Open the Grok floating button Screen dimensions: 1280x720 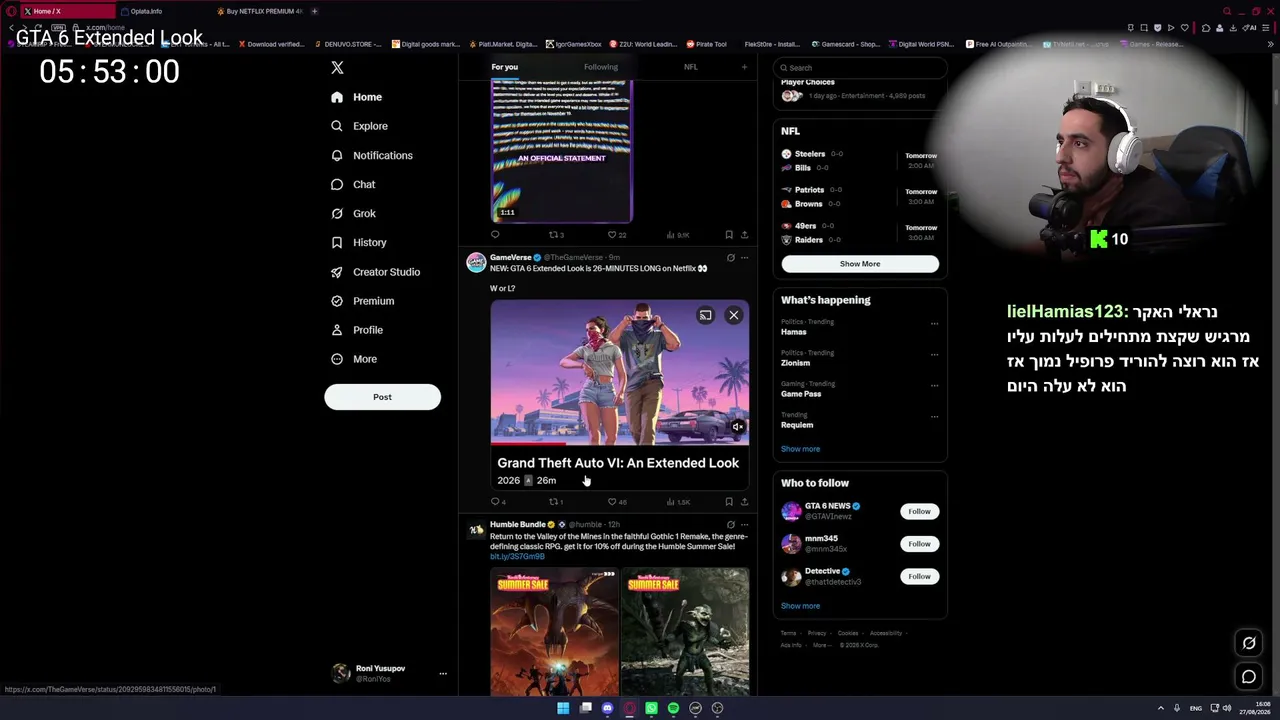[1249, 643]
